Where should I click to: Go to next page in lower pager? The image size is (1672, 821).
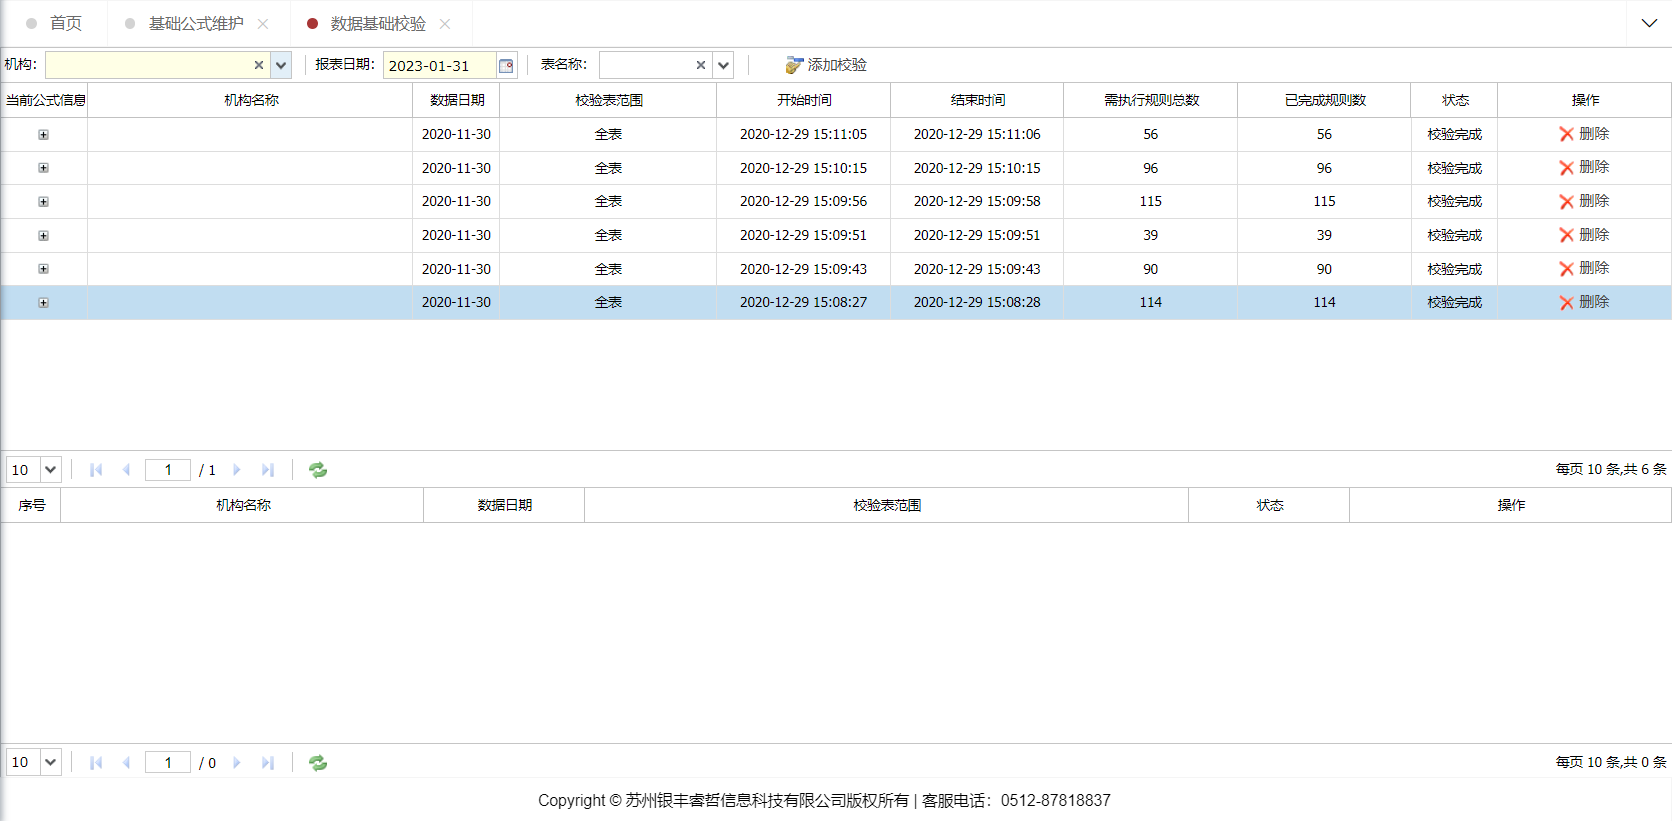[x=237, y=763]
